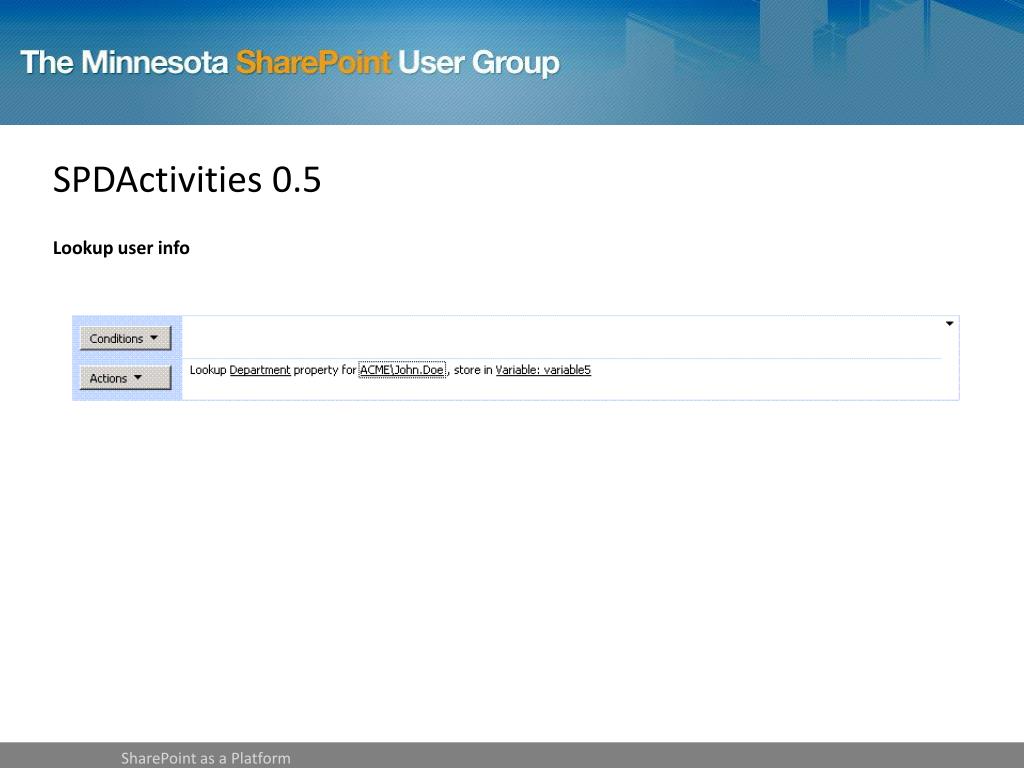
Task: Open the Conditions dropdown button
Action: (125, 338)
